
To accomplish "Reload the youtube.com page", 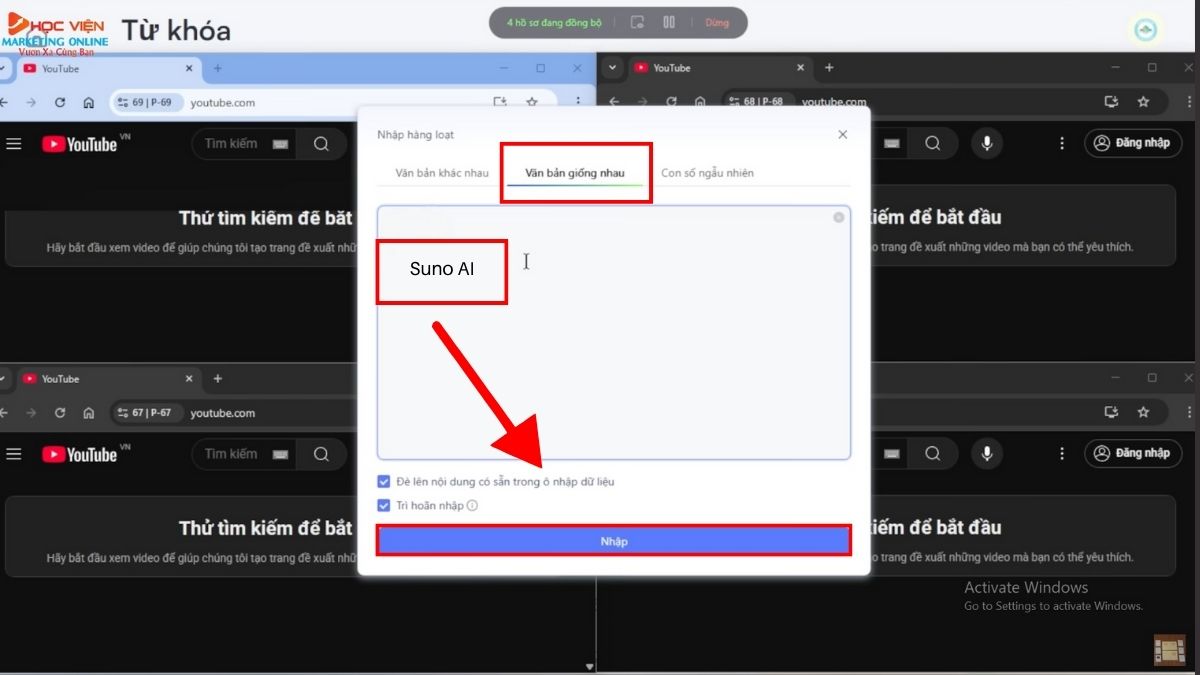I will point(60,101).
